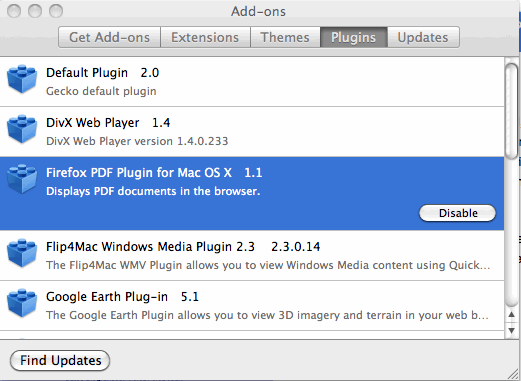Click the DivX Web Player brick icon

22,129
